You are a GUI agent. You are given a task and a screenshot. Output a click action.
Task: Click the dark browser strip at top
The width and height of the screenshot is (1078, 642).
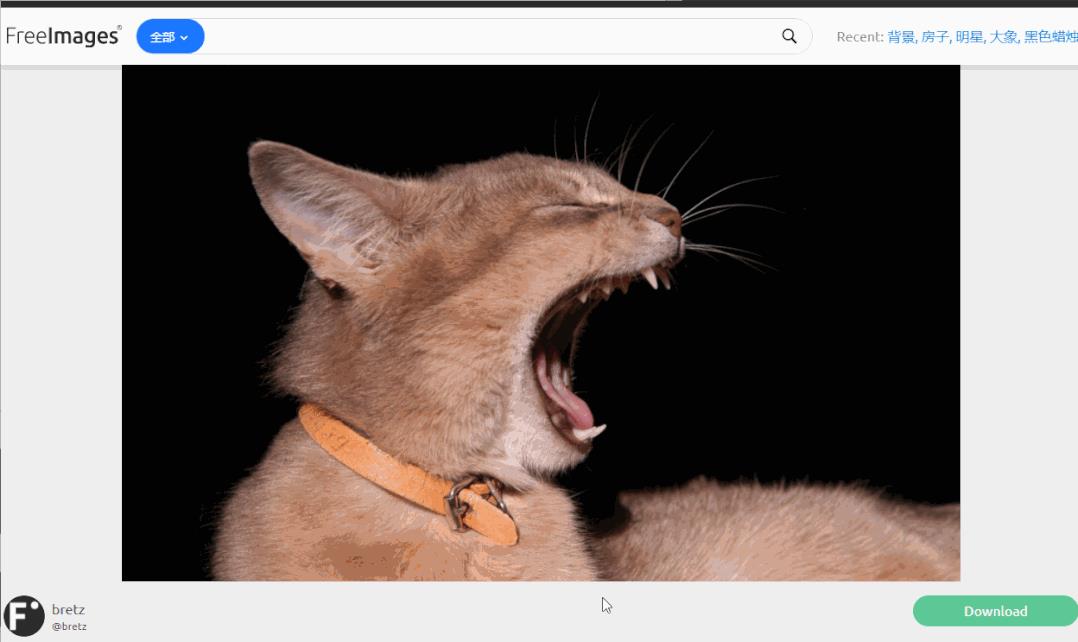pos(539,3)
